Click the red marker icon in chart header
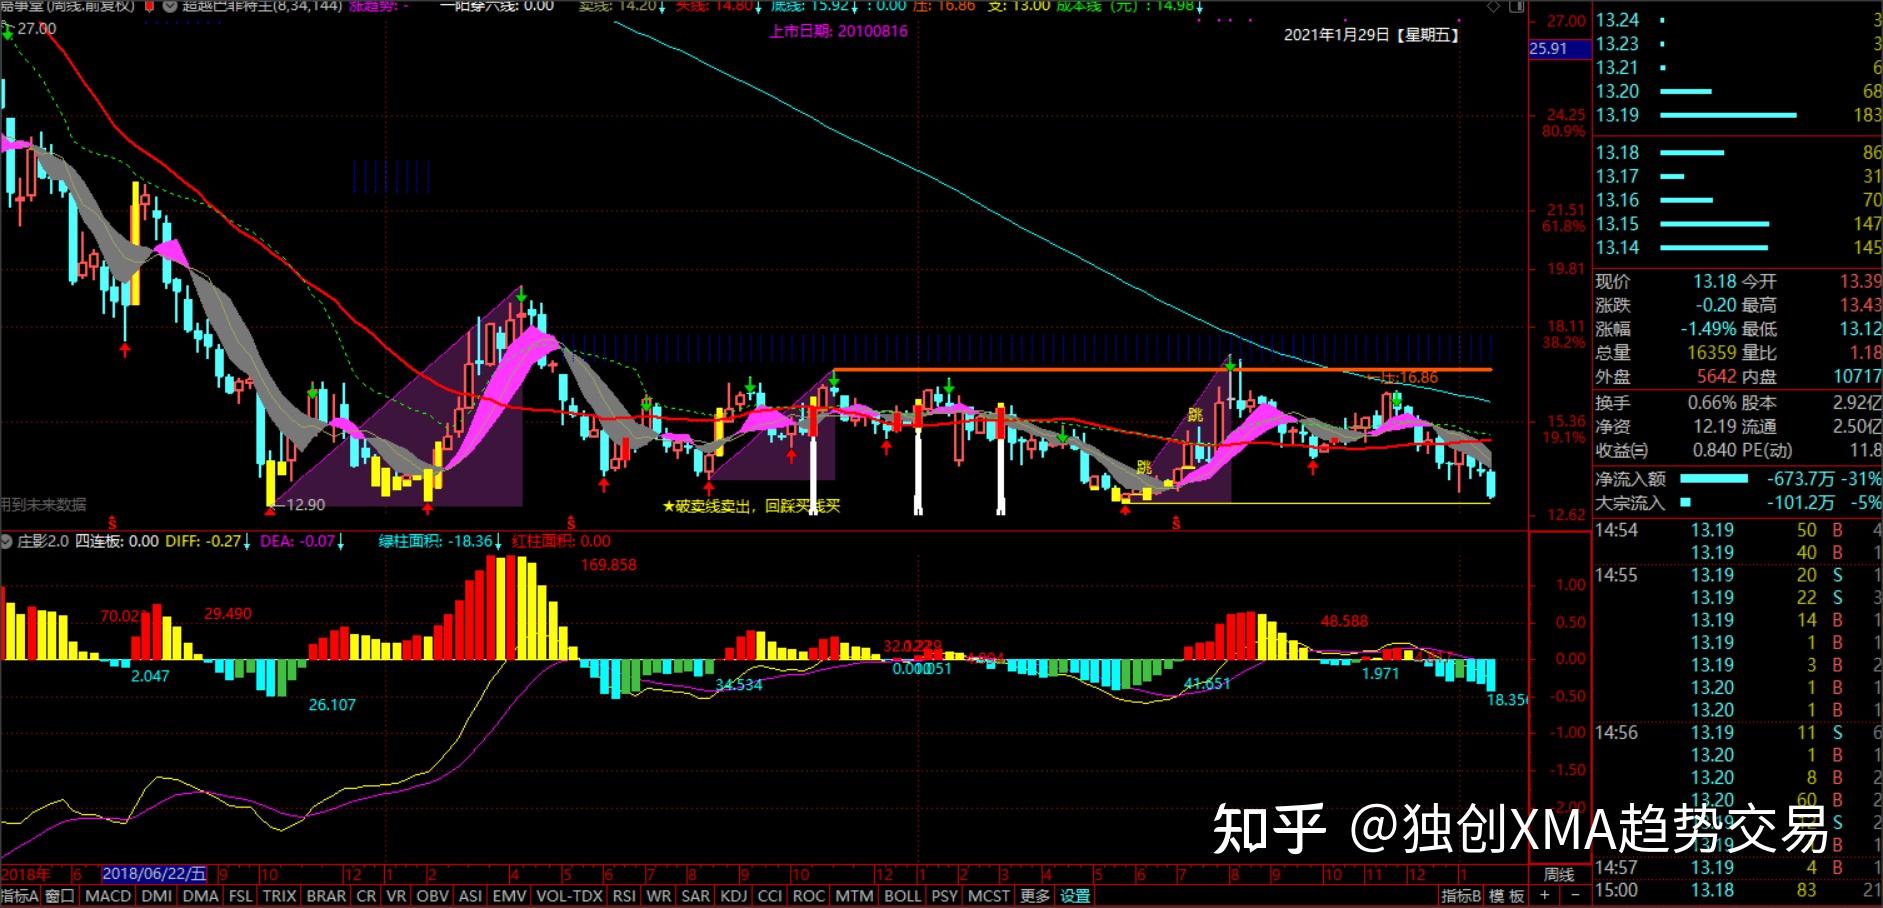The image size is (1883, 908). coord(150,6)
